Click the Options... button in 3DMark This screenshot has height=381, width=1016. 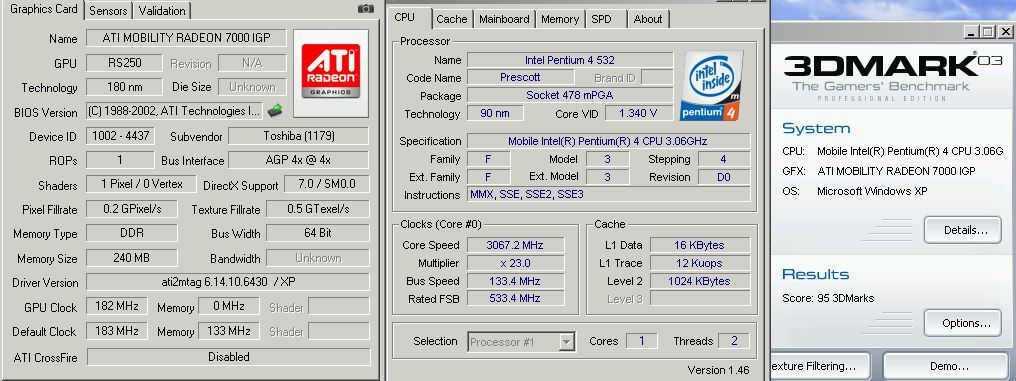tap(962, 323)
